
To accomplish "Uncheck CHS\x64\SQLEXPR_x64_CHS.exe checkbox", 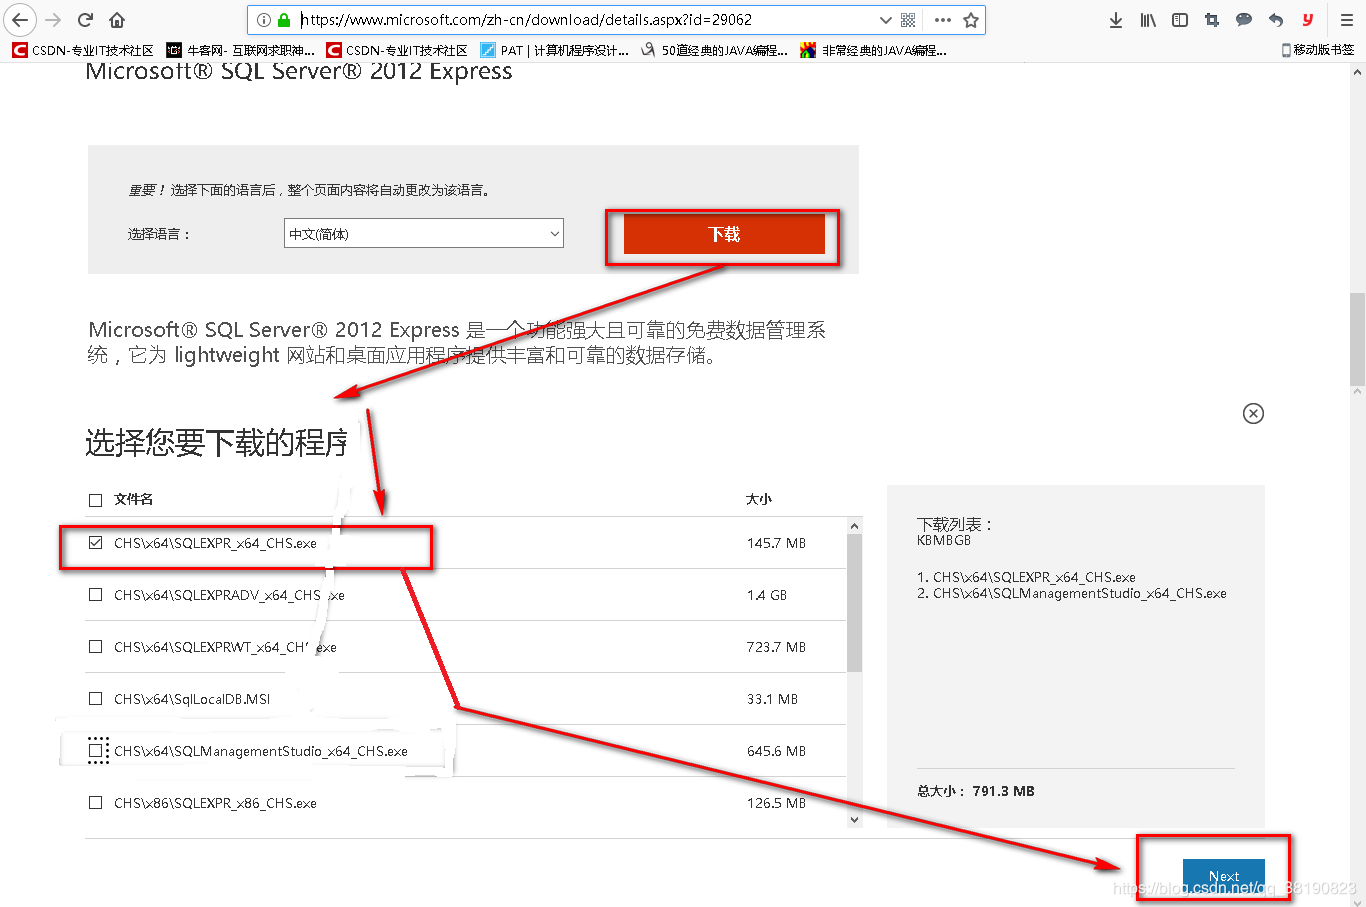I will 96,543.
